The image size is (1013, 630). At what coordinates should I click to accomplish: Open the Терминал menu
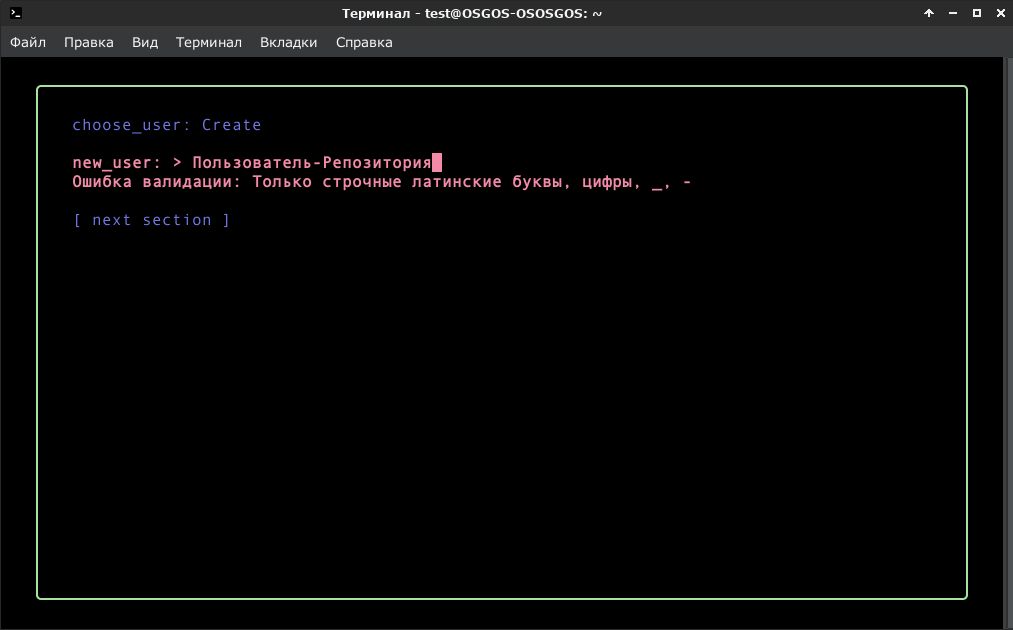click(x=209, y=42)
